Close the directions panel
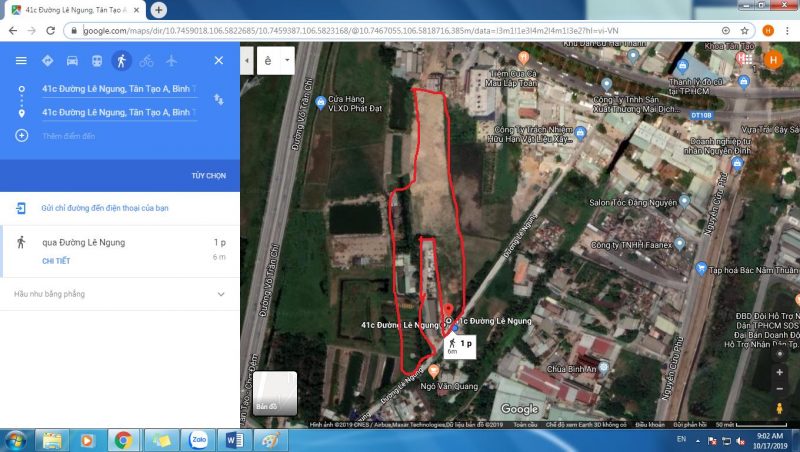 [219, 60]
